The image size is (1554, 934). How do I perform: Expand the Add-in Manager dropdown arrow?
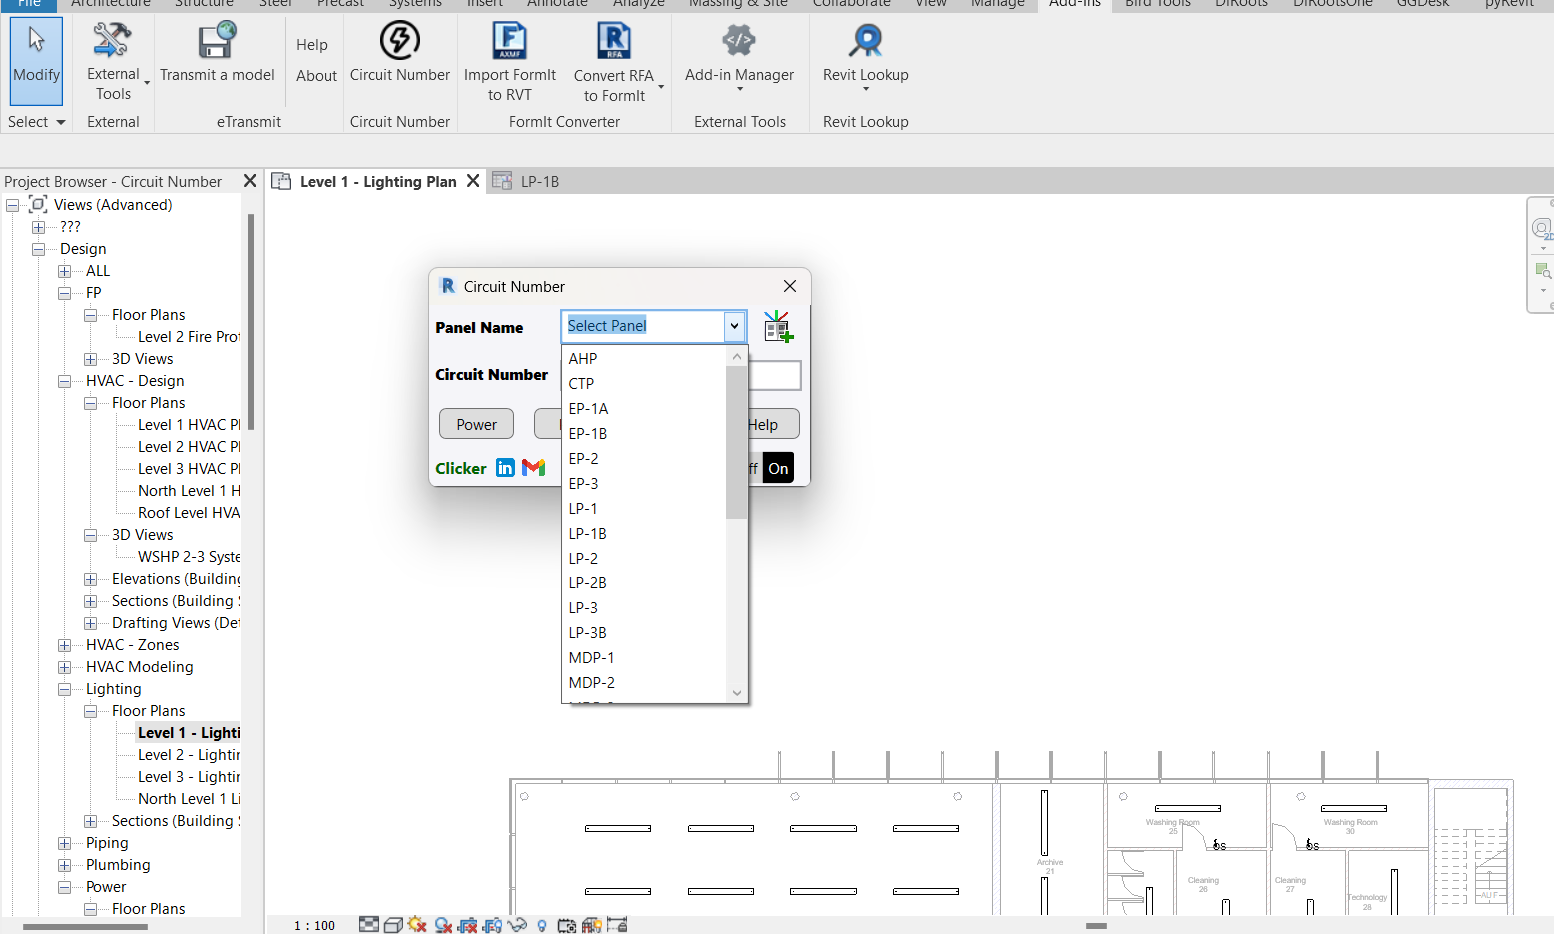740,89
